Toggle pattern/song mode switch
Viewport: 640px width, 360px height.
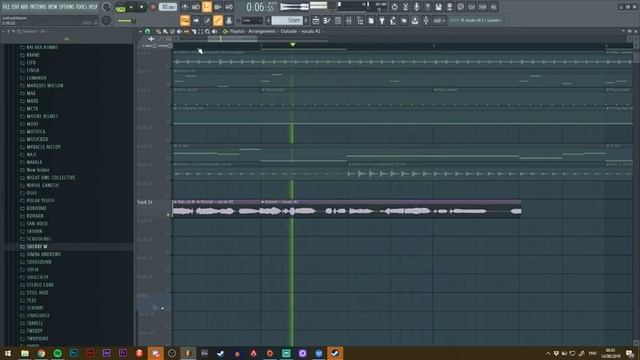pyautogui.click(x=120, y=7)
